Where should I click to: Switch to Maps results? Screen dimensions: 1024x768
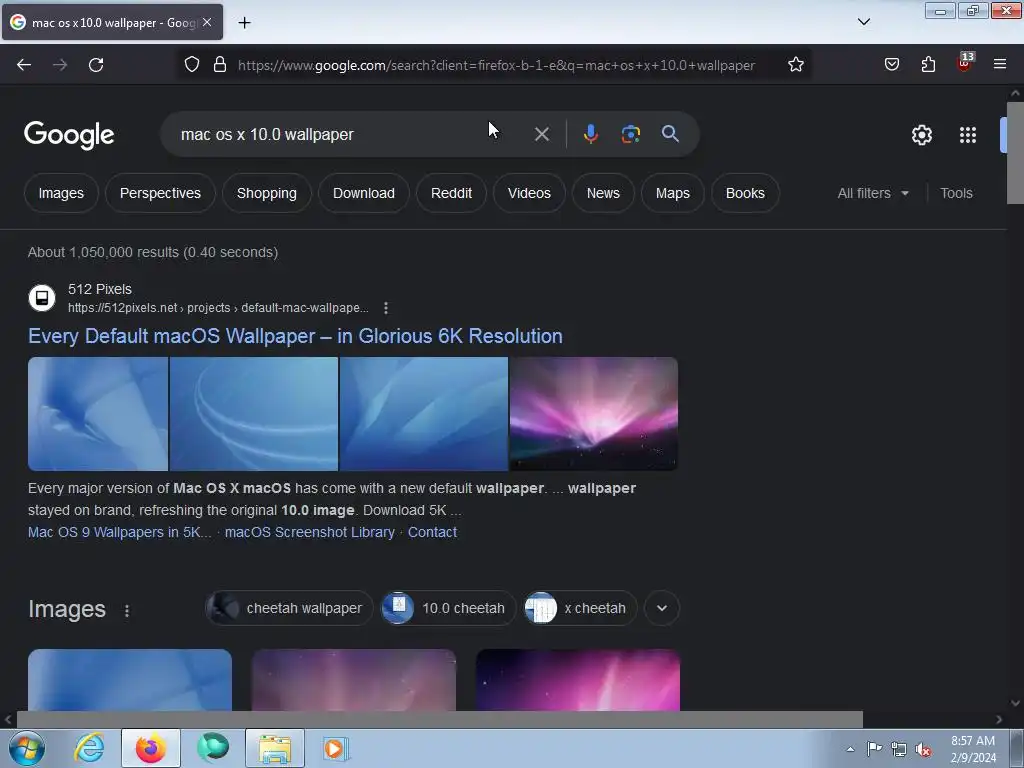point(673,193)
